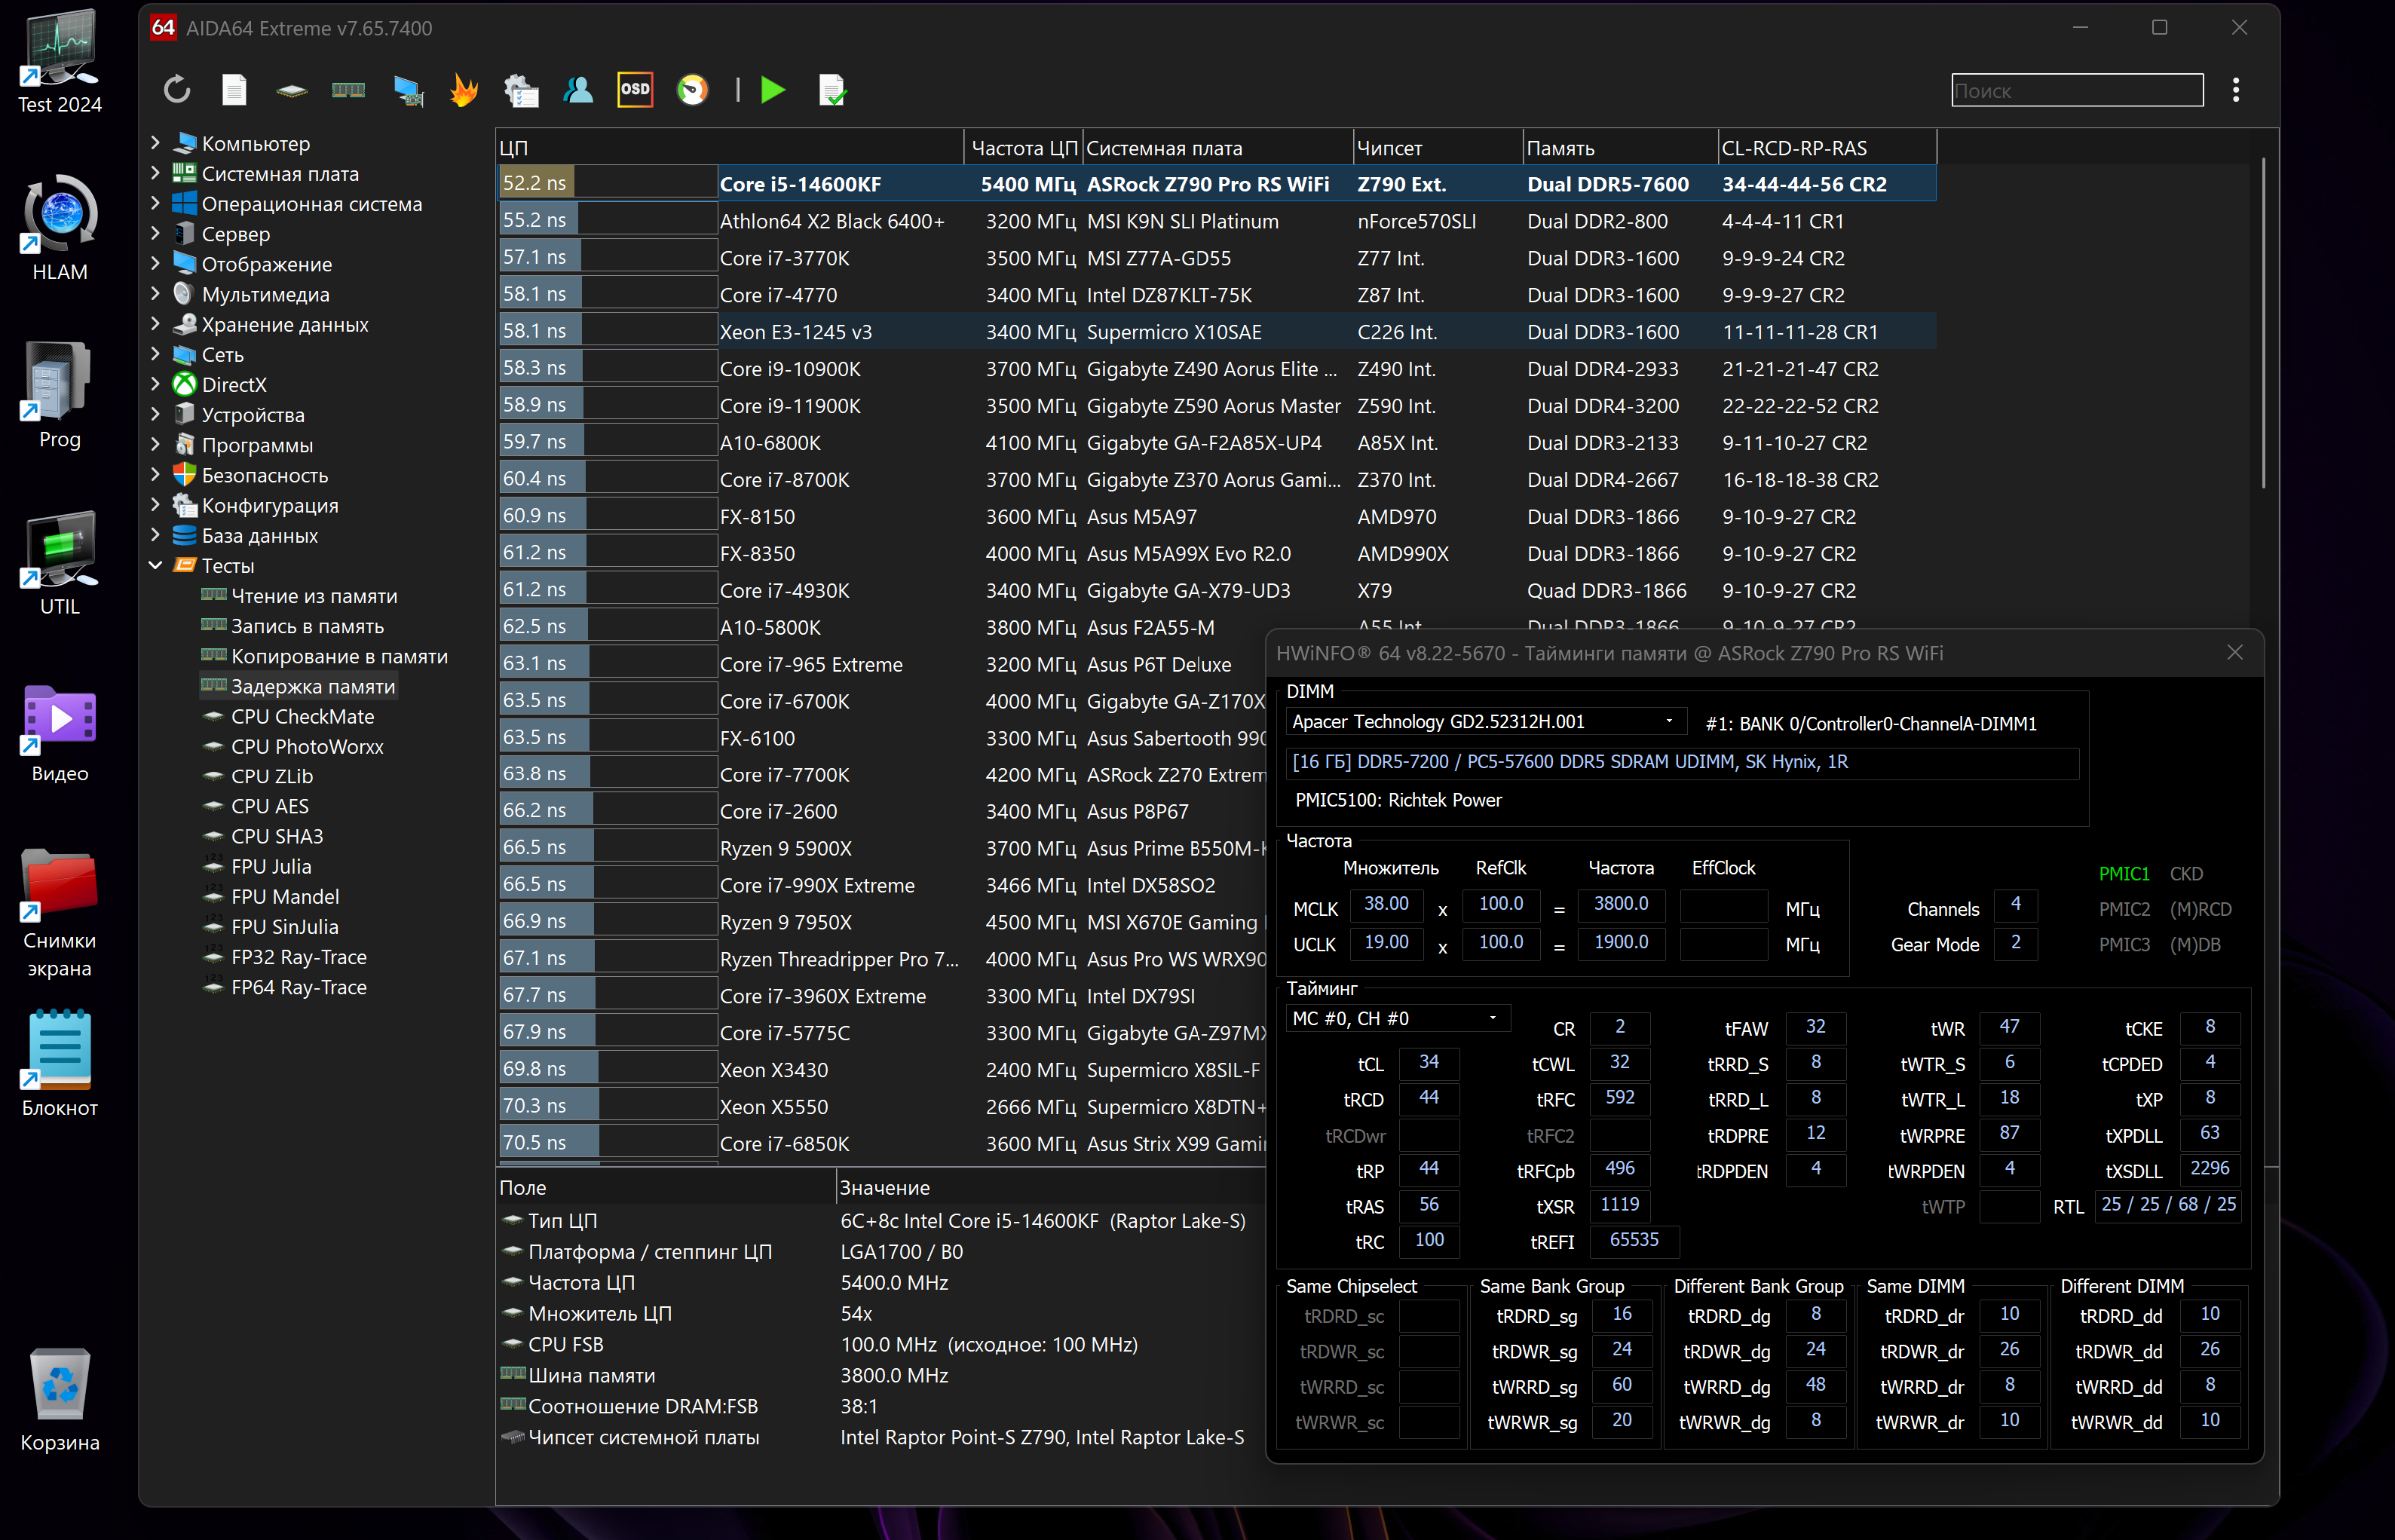Open the MC #0, CH #0 dropdown
Screen dimensions: 2395x1540
[1492, 1018]
